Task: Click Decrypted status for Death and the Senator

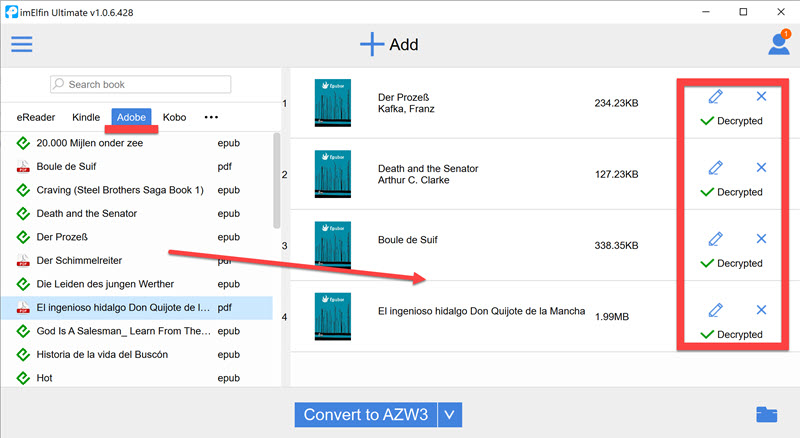Action: [x=732, y=192]
